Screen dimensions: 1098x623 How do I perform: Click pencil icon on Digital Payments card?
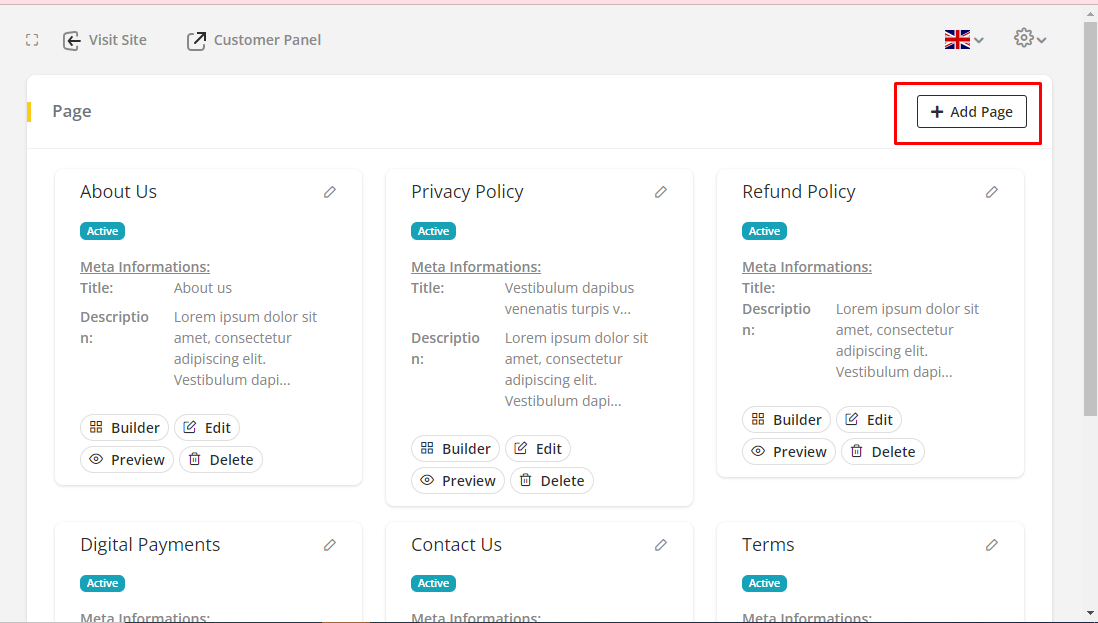(330, 545)
